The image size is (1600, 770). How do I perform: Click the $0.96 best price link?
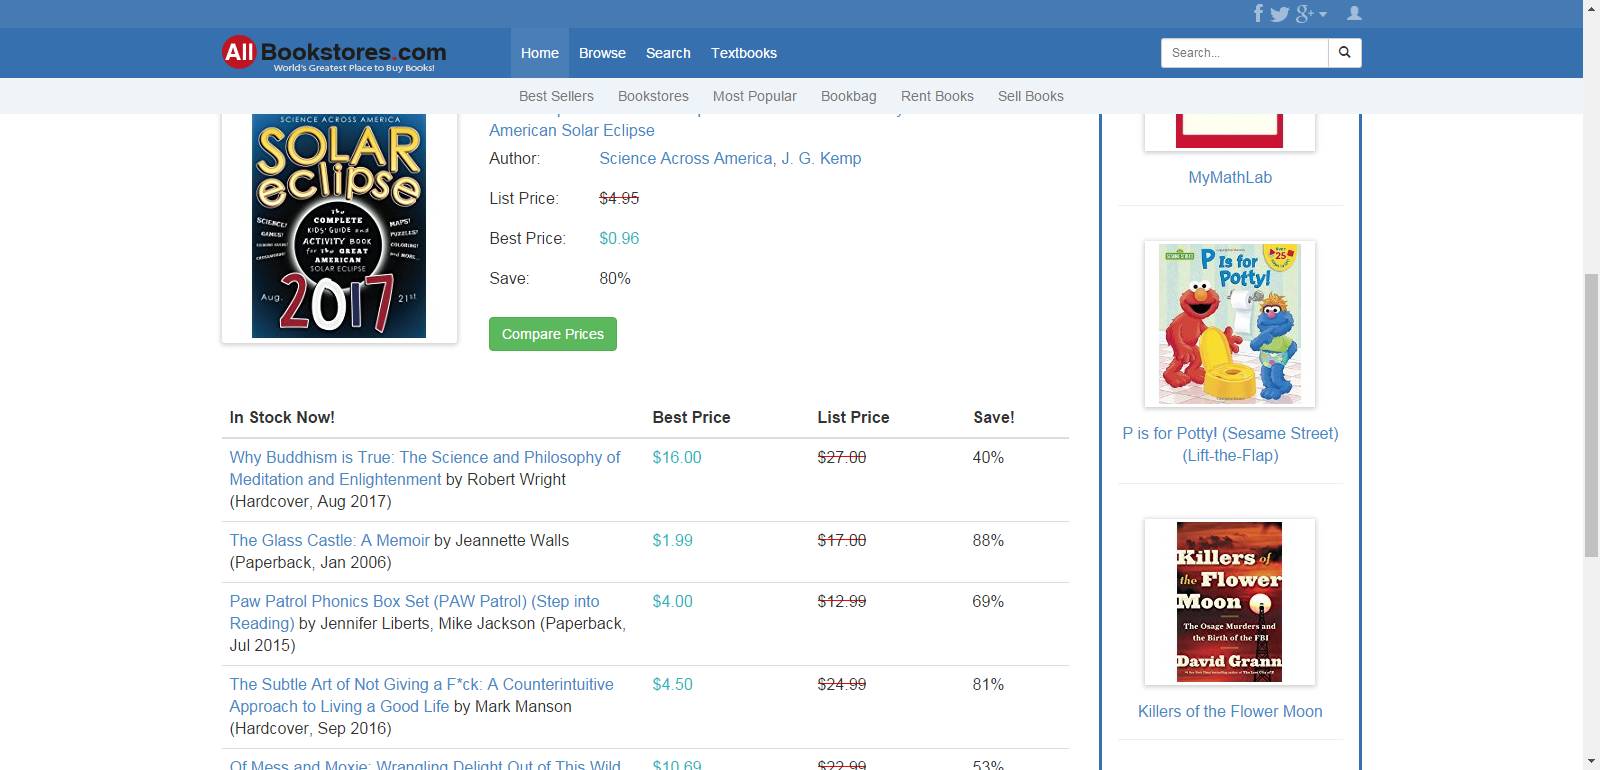point(619,238)
